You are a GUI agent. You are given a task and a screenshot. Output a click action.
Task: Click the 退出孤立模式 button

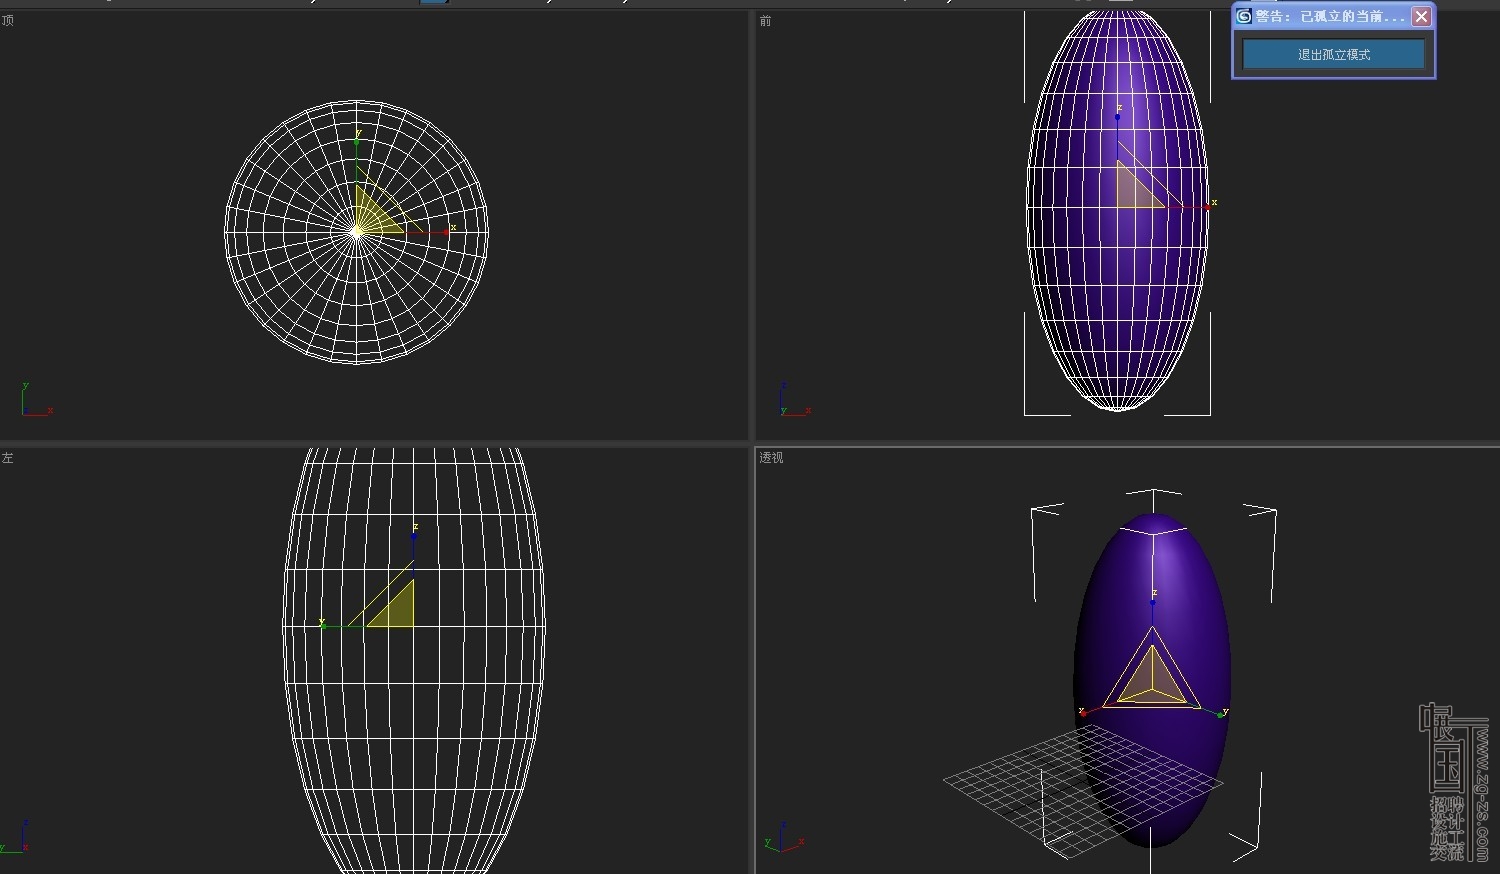point(1333,54)
